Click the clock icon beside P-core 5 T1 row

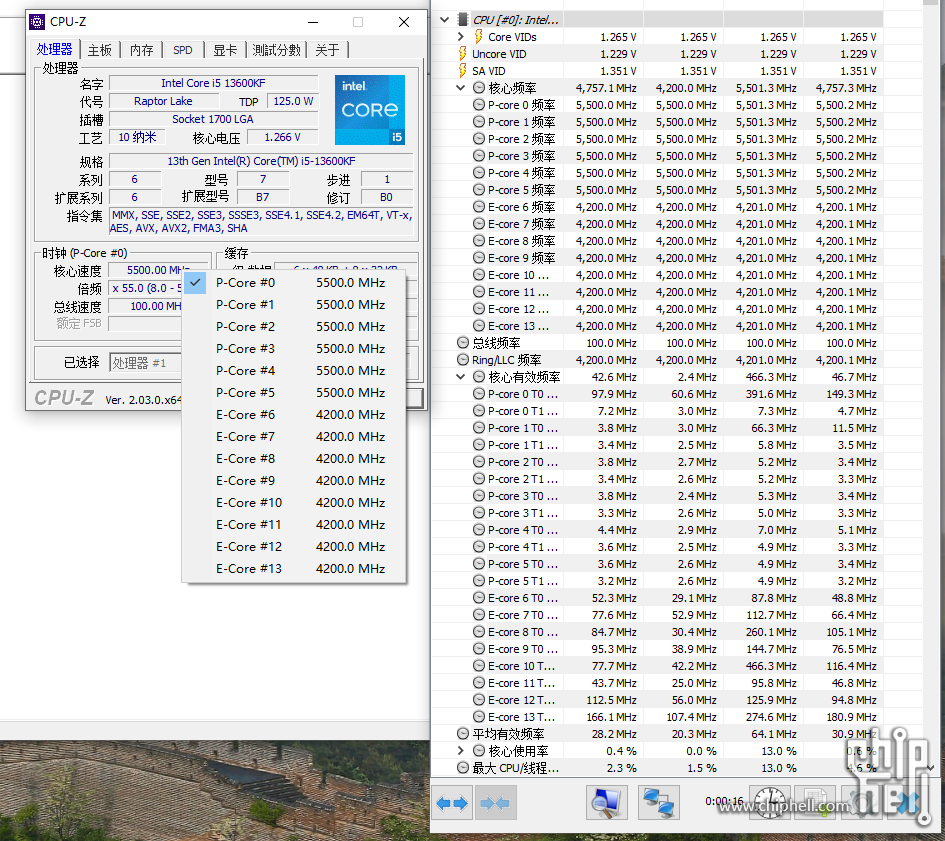[x=479, y=581]
